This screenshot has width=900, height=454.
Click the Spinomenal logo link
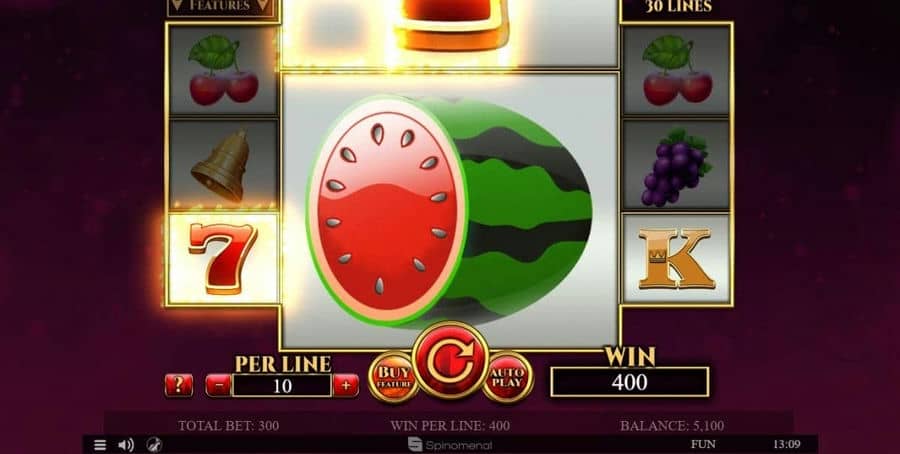(450, 445)
